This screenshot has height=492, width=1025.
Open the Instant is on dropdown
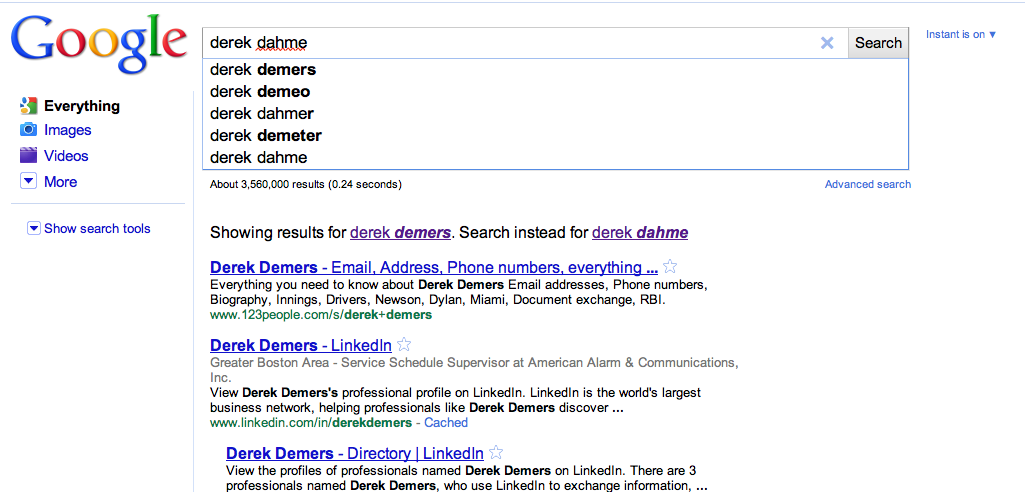pyautogui.click(x=961, y=35)
